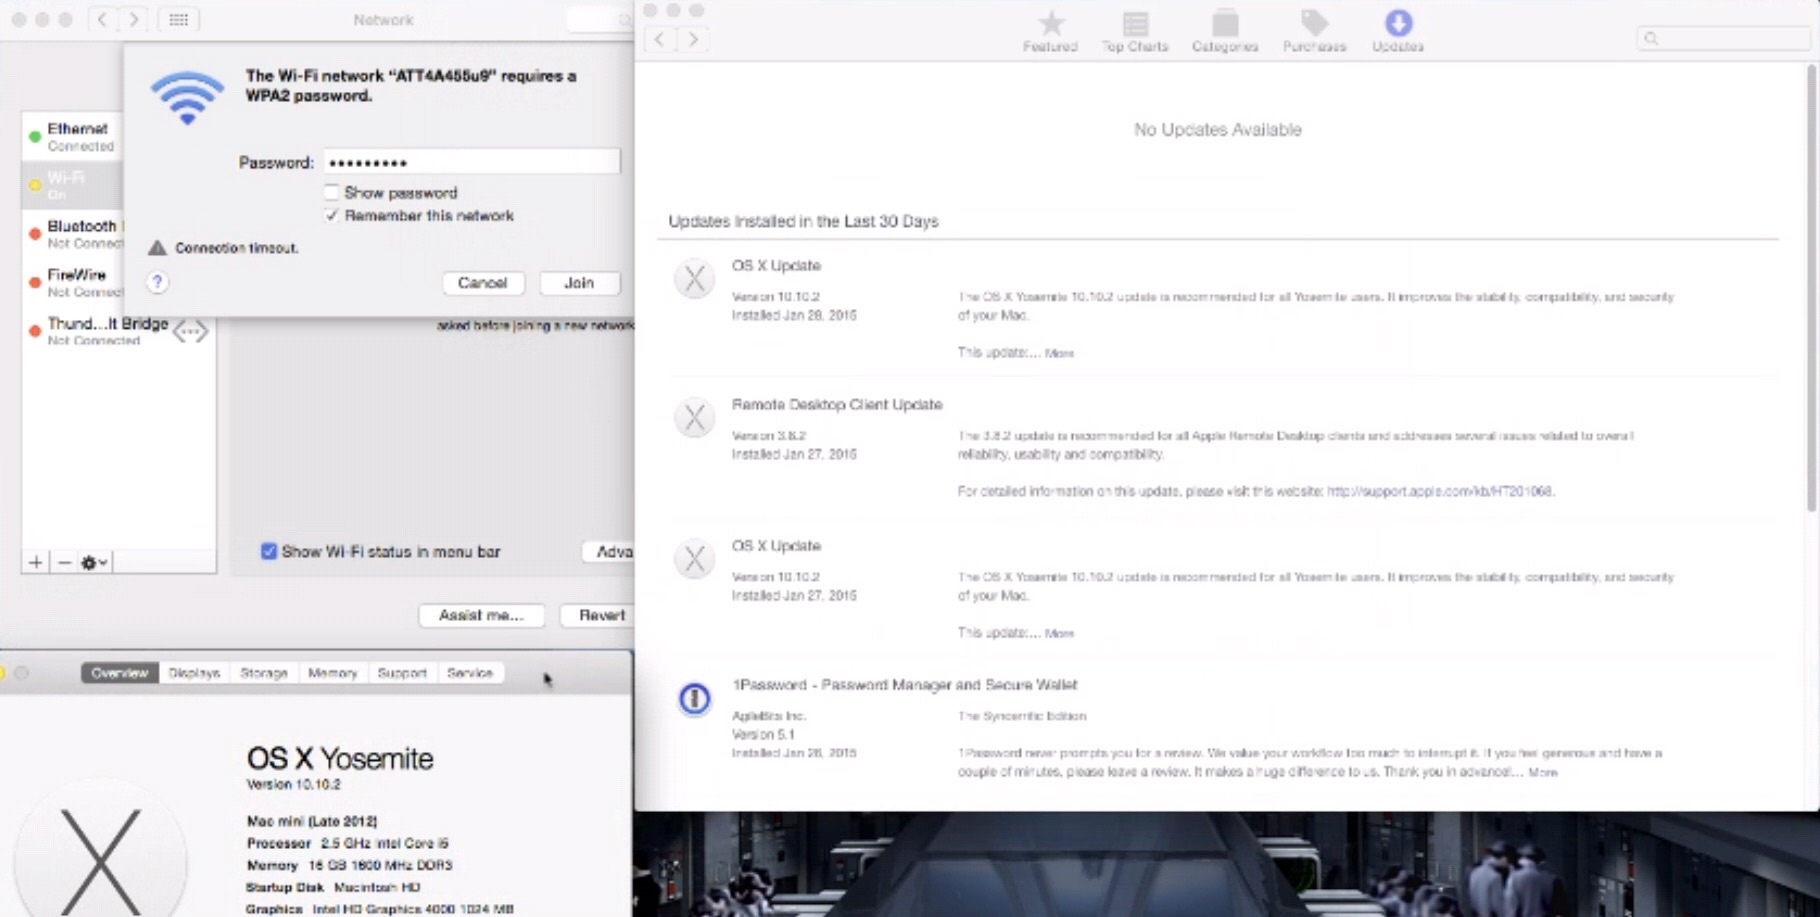The width and height of the screenshot is (1820, 917).
Task: Open Advanced network settings
Action: click(608, 551)
